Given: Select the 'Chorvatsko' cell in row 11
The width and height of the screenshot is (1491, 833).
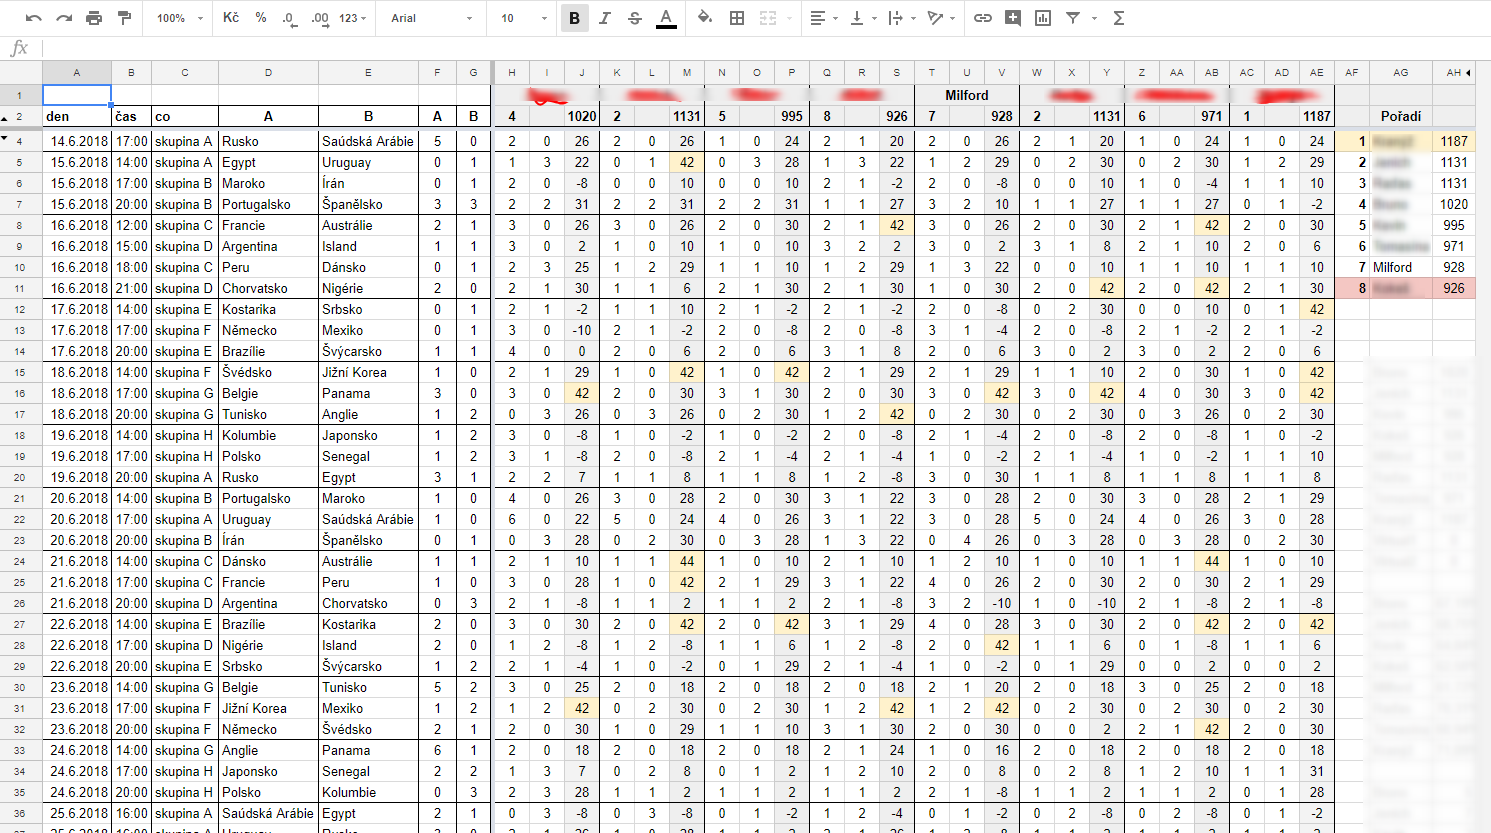Looking at the screenshot, I should pos(268,288).
